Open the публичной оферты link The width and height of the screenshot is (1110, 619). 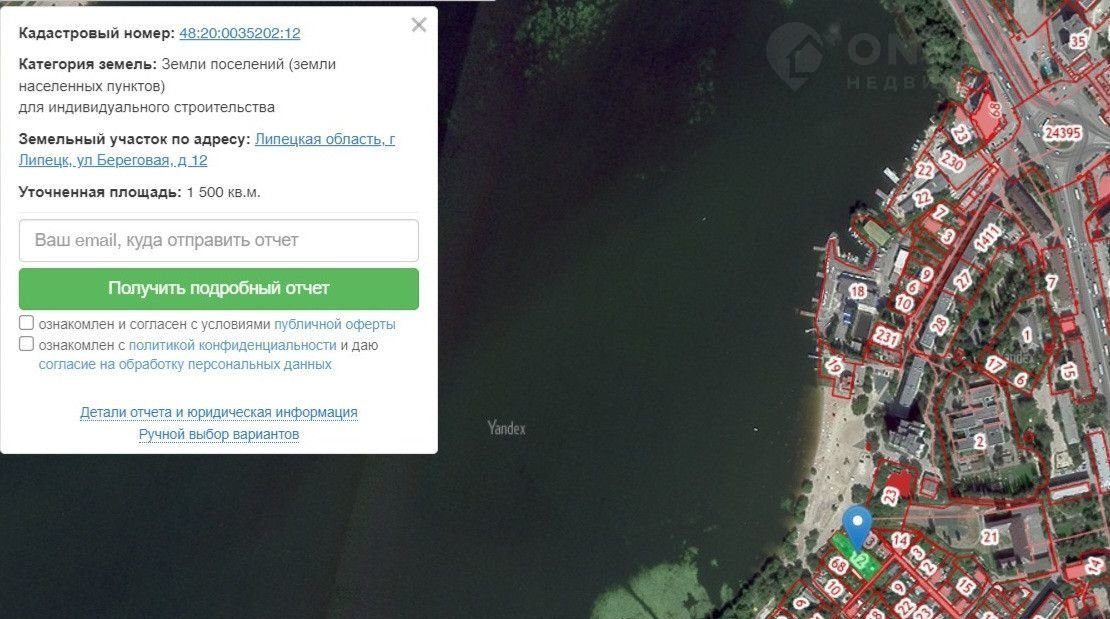coord(335,325)
